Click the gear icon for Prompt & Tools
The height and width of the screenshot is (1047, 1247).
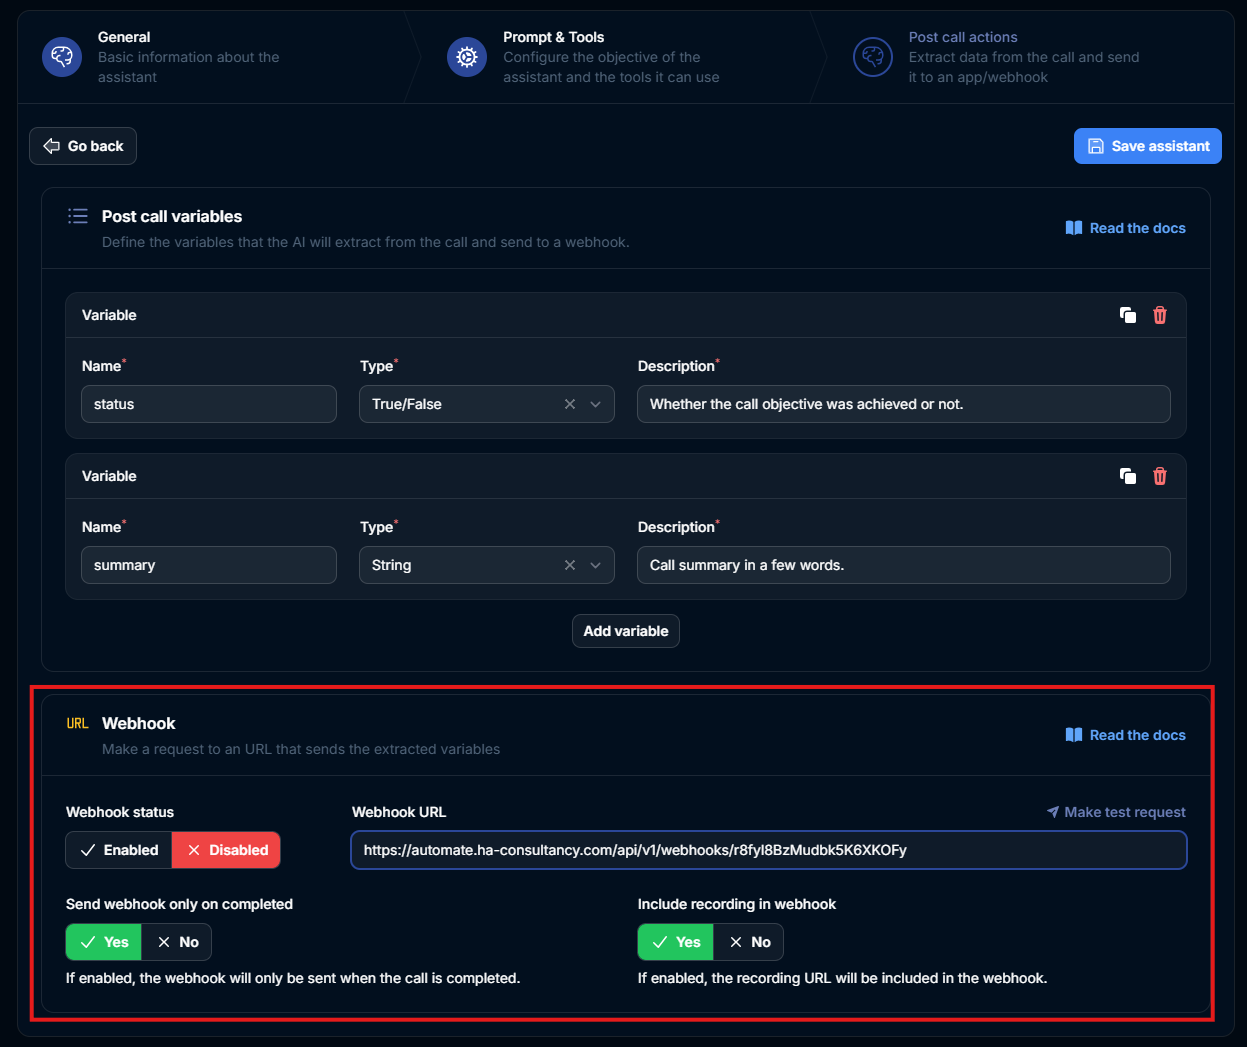467,57
